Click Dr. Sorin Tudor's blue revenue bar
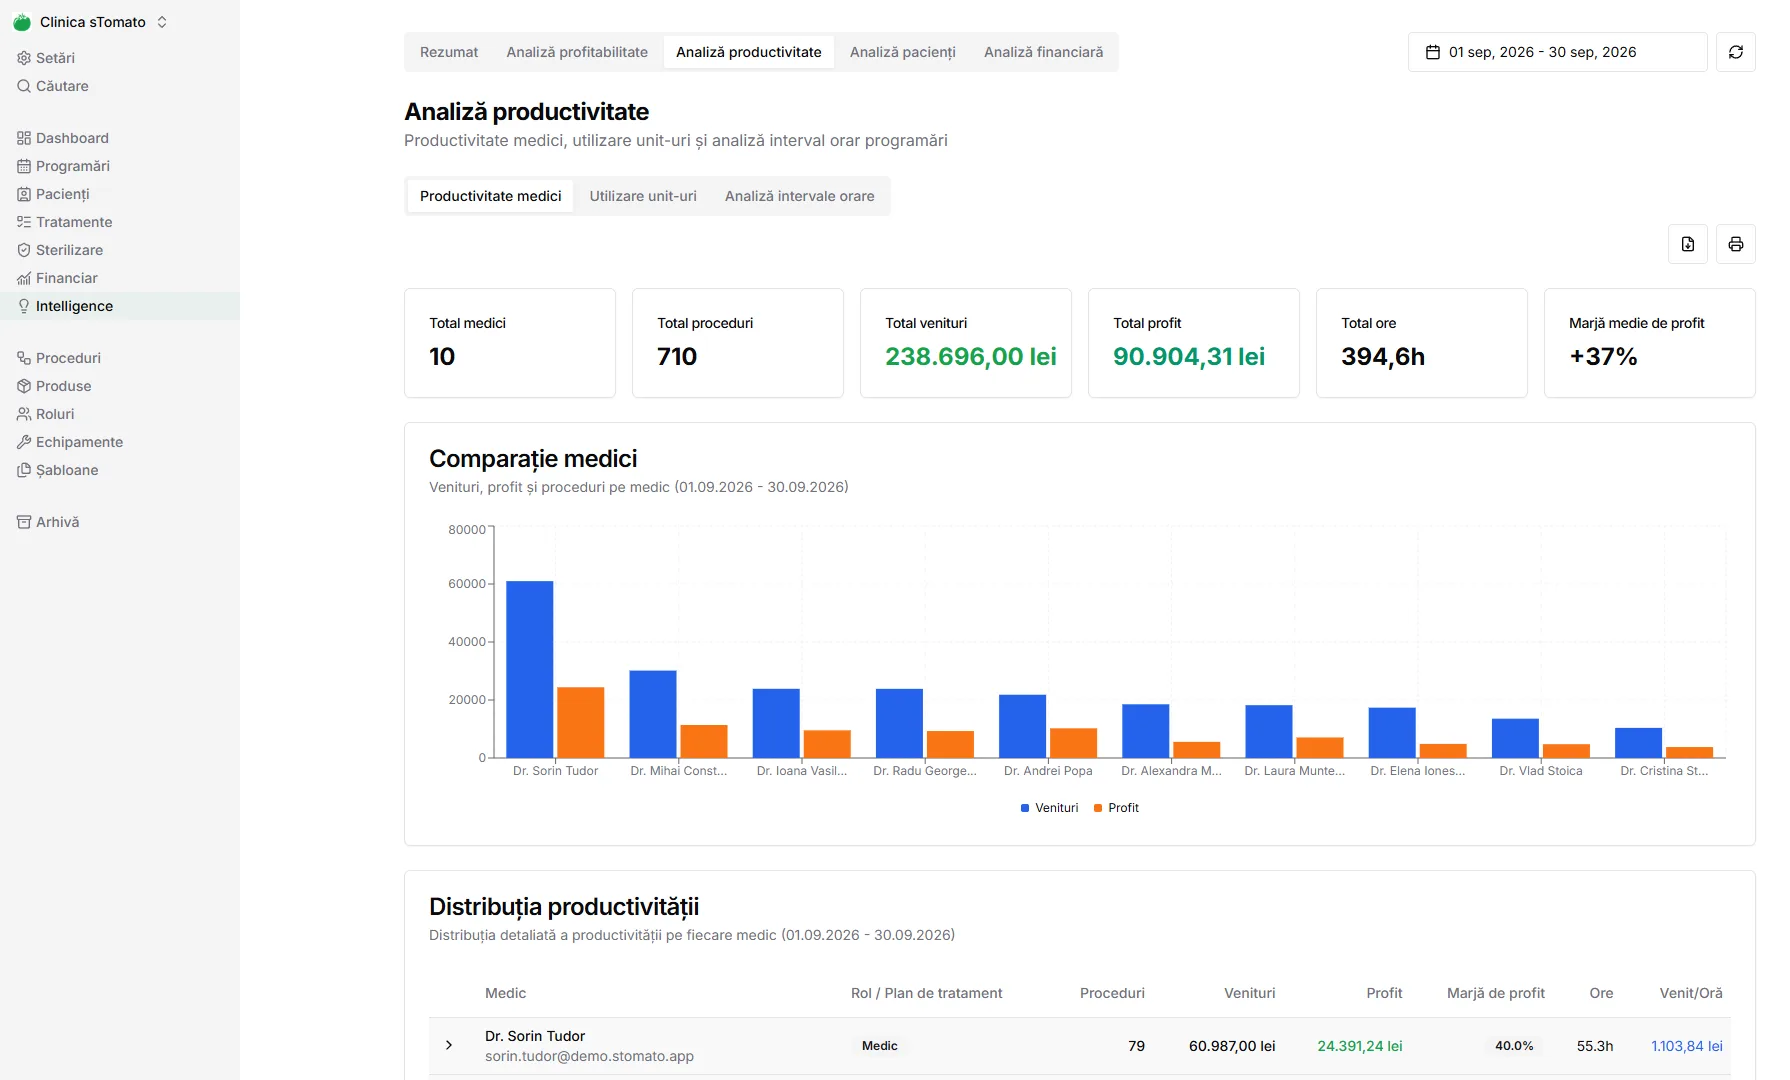The width and height of the screenshot is (1790, 1080). click(530, 669)
